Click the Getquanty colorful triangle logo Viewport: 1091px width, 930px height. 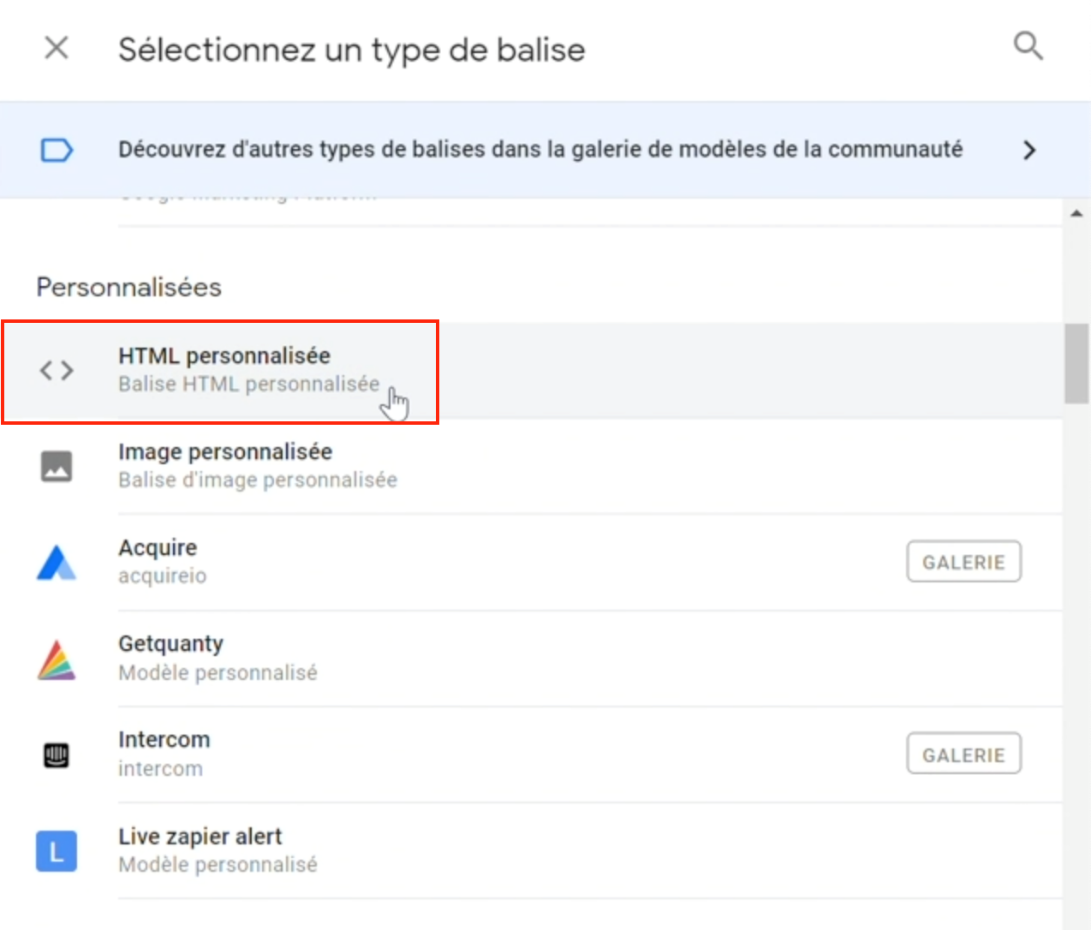pyautogui.click(x=56, y=659)
